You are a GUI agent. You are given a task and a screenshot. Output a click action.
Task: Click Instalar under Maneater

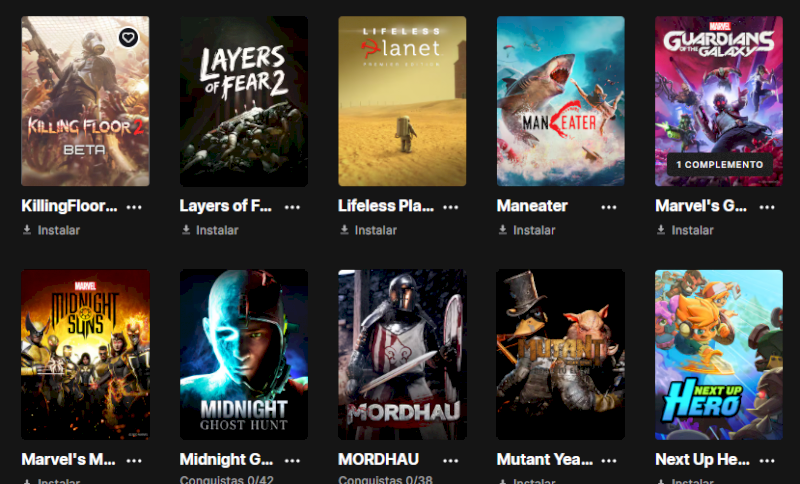tap(527, 230)
